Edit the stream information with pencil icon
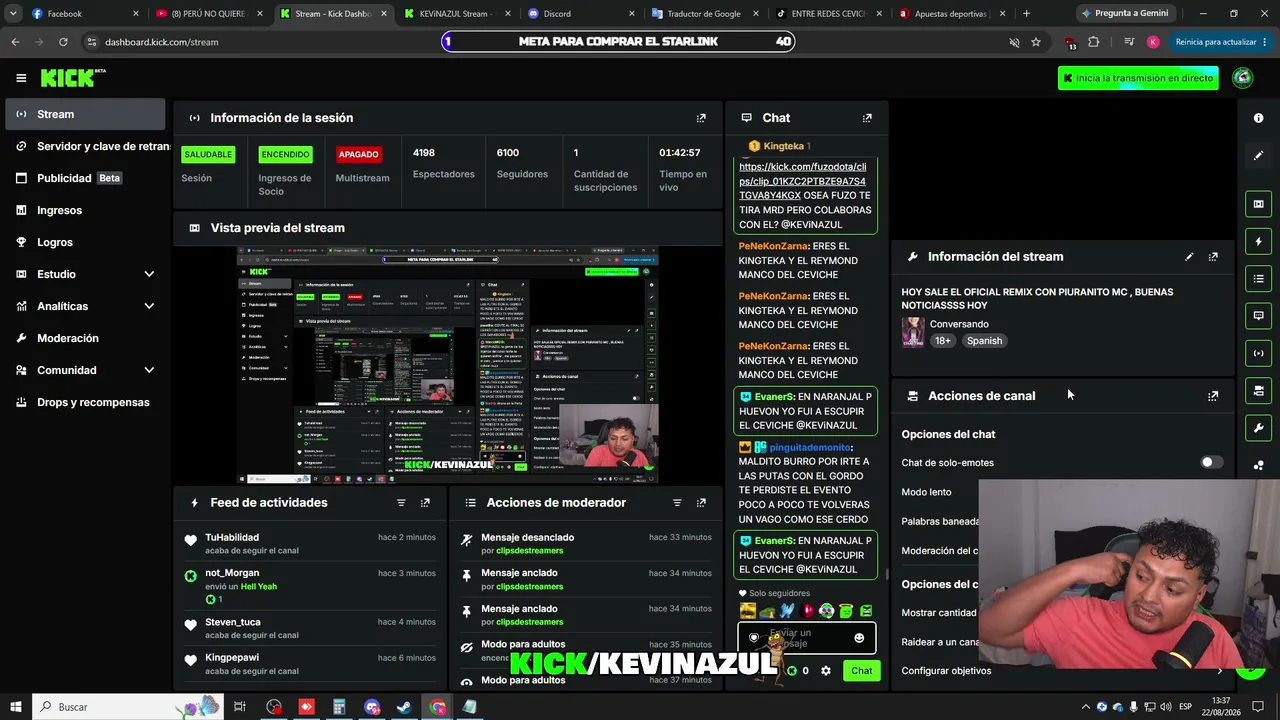Viewport: 1280px width, 720px height. click(1189, 257)
